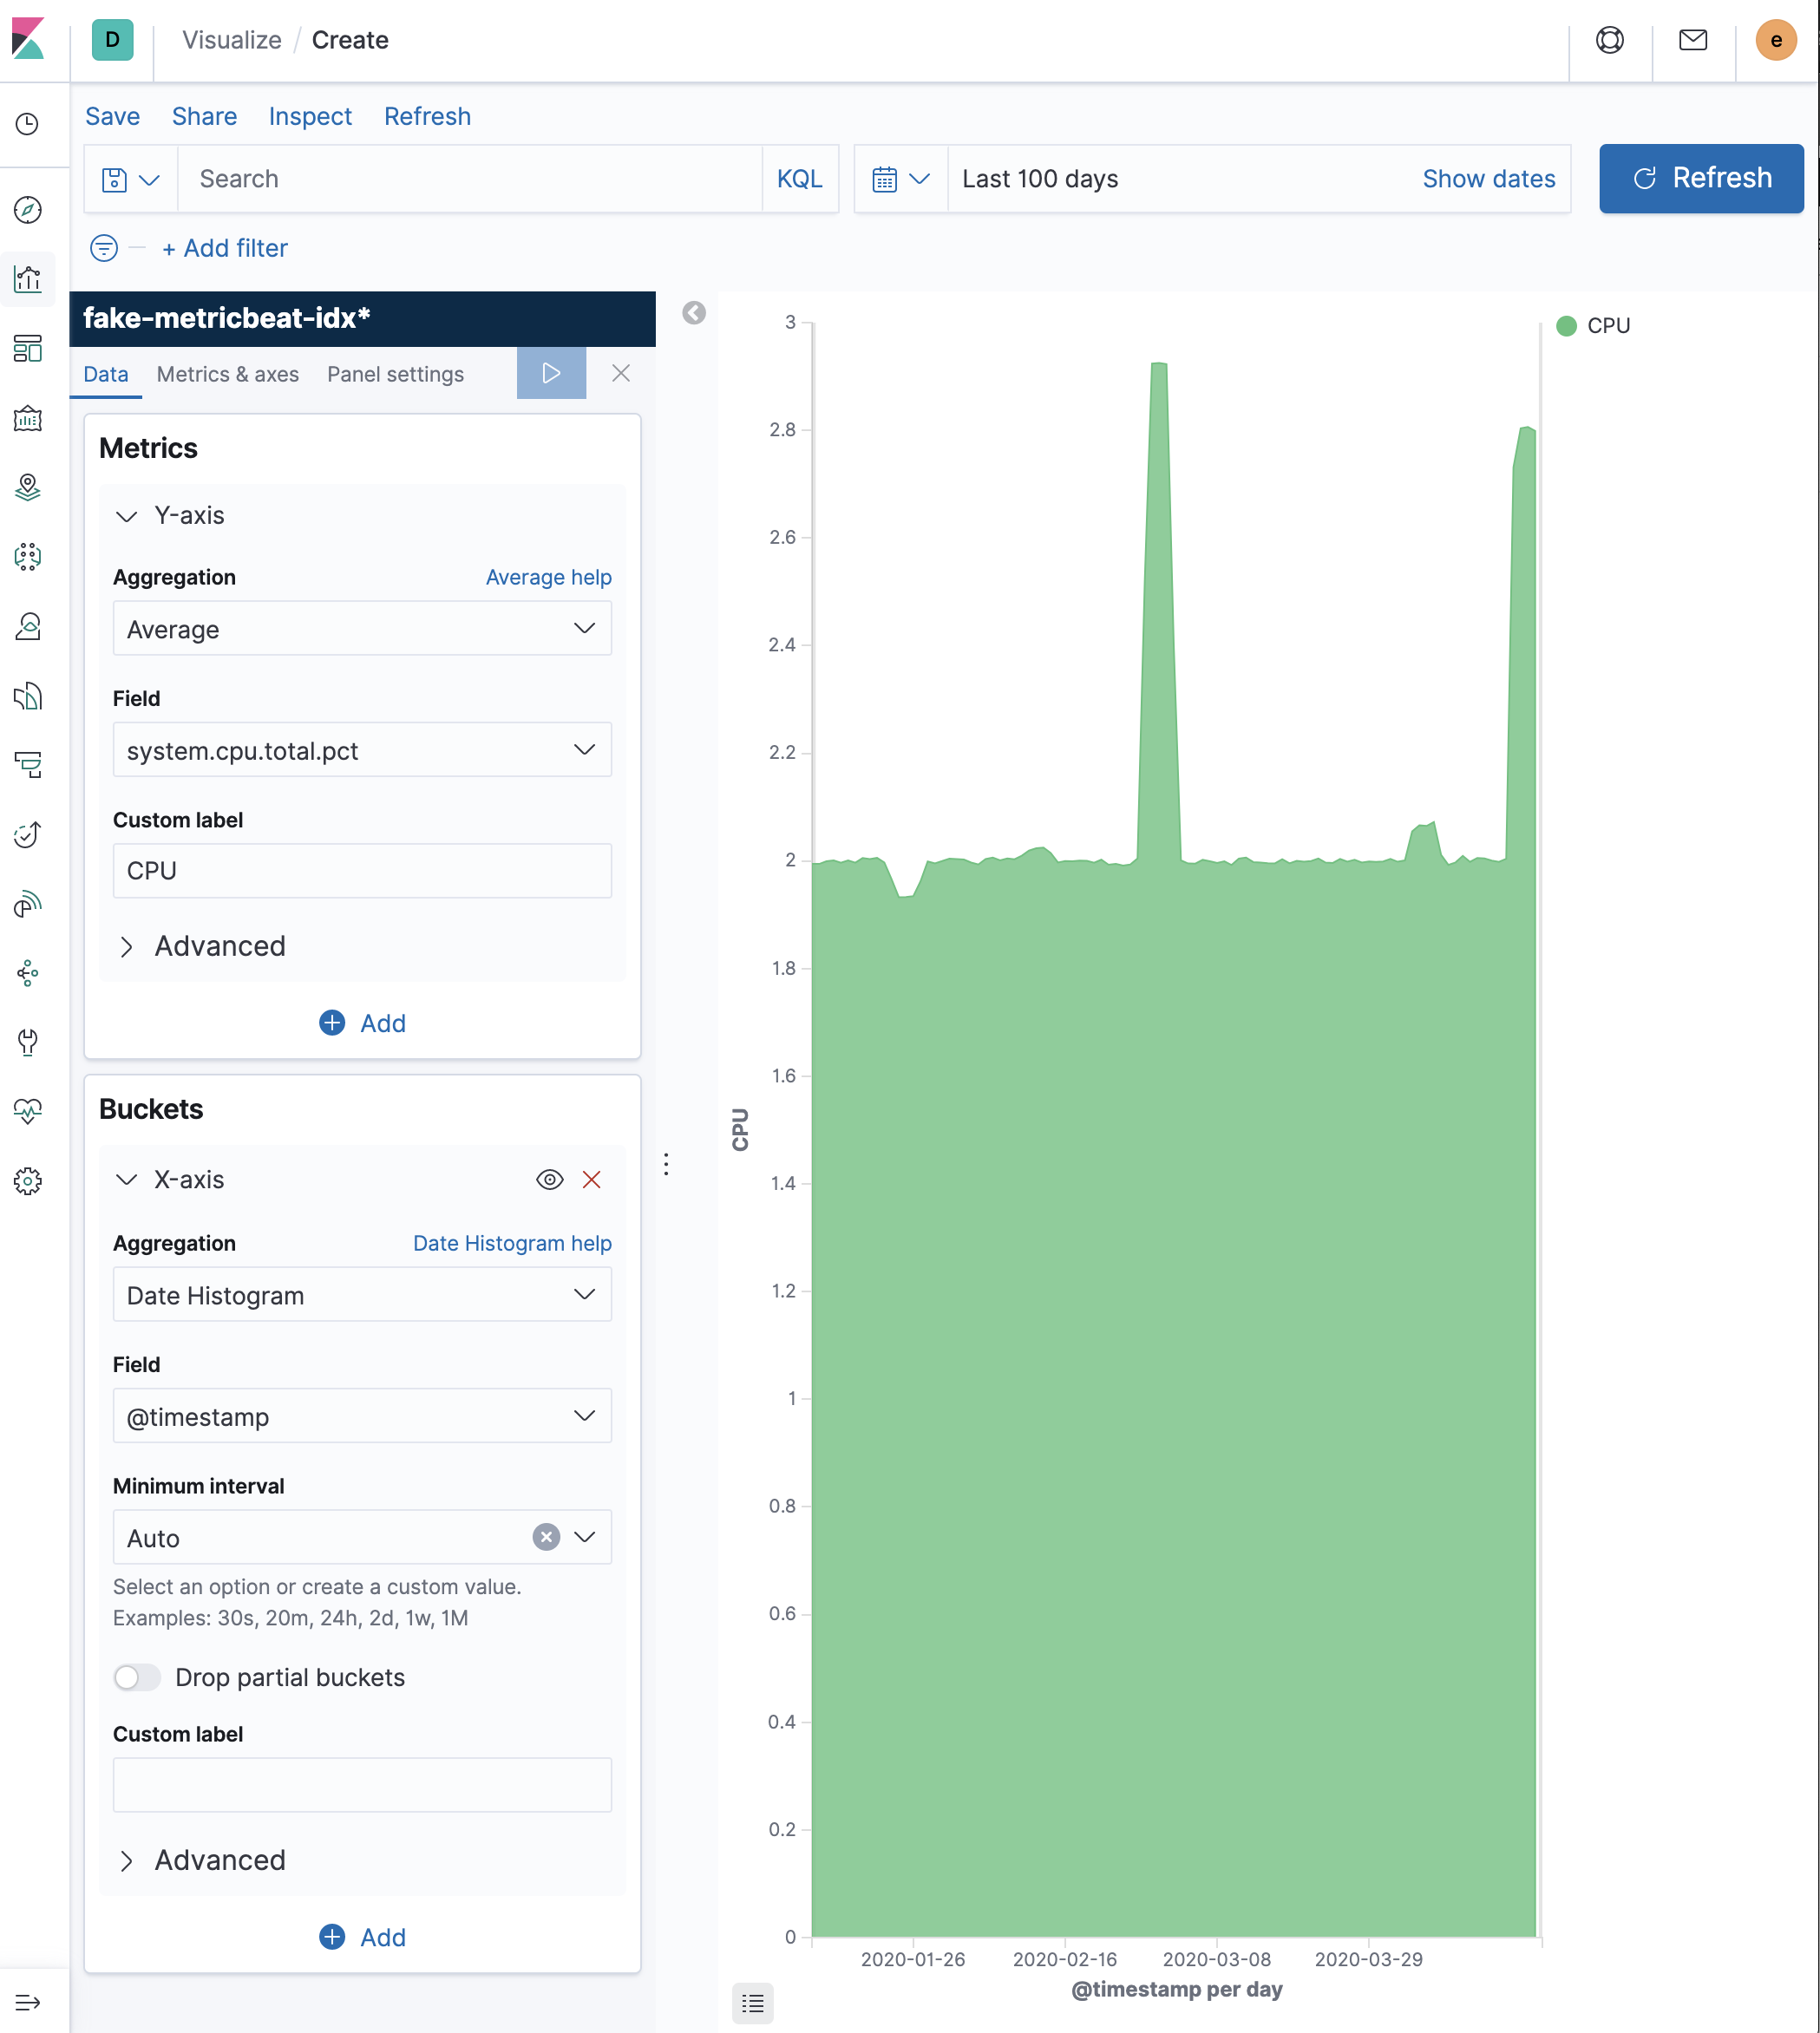Screen dimensions: 1820x2033
Task: Open the Y-axis Aggregation Average dropdown
Action: pos(362,629)
